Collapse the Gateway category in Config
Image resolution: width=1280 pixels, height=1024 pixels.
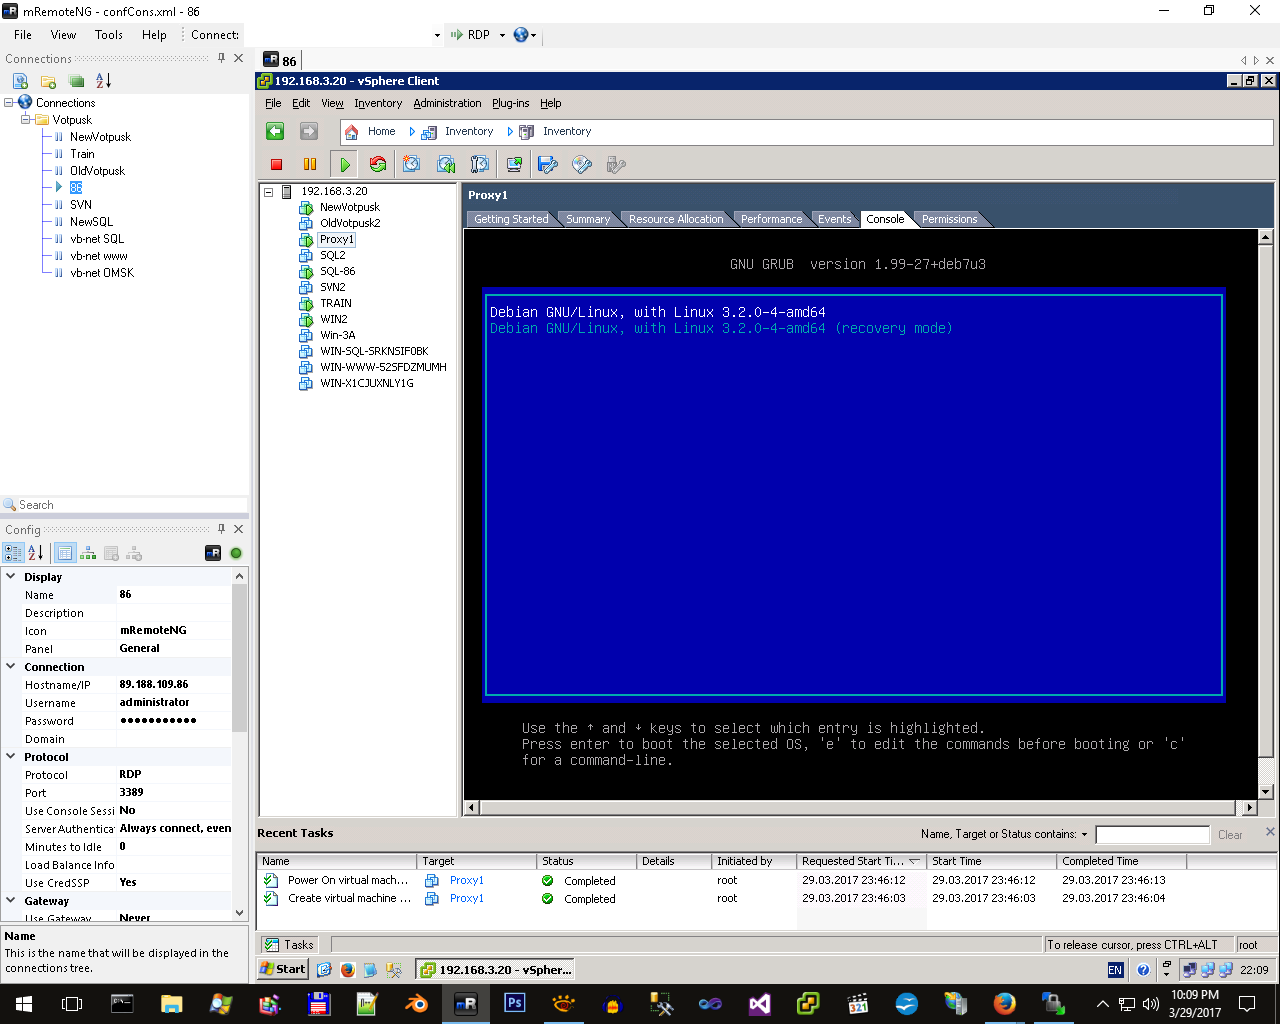(x=11, y=900)
